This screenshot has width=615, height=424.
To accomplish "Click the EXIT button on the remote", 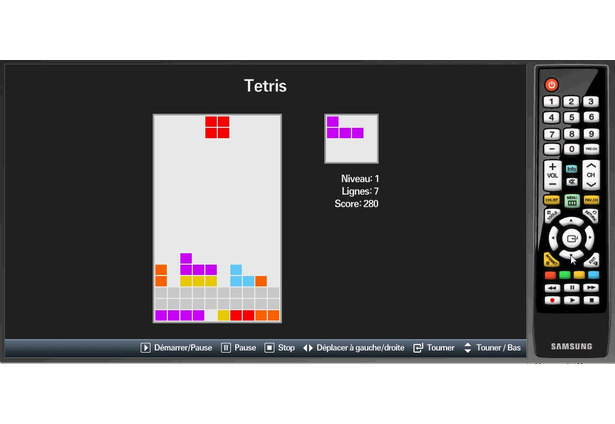I will (x=591, y=260).
